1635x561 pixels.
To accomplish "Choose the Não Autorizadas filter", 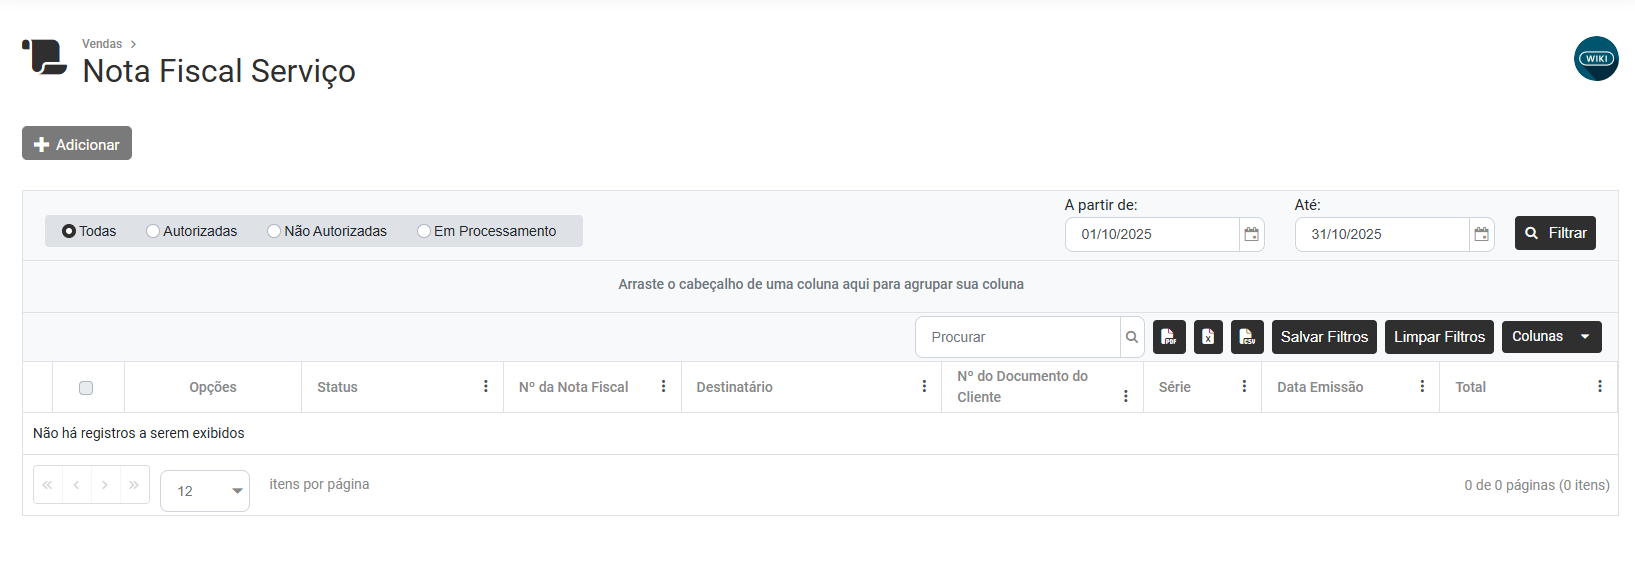I will tap(274, 231).
